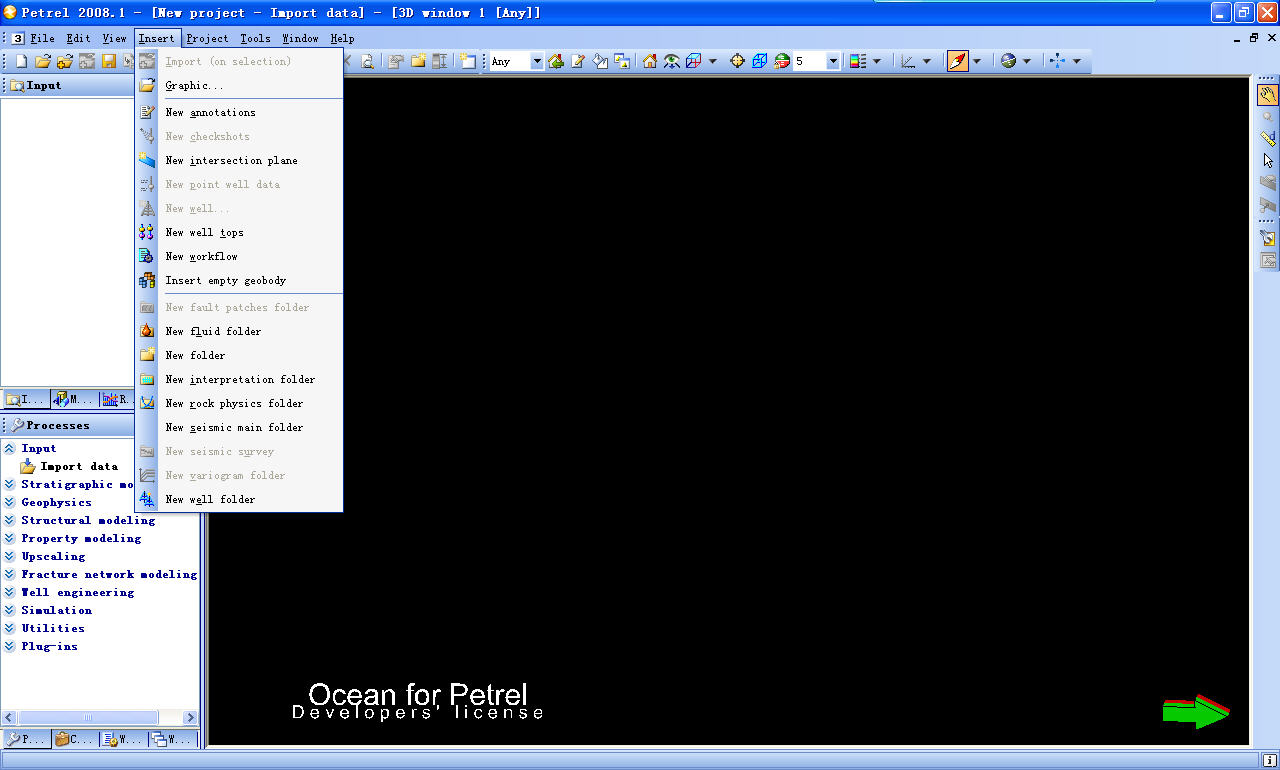Click the Print preview toolbar icon
The height and width of the screenshot is (770, 1280).
click(x=367, y=62)
